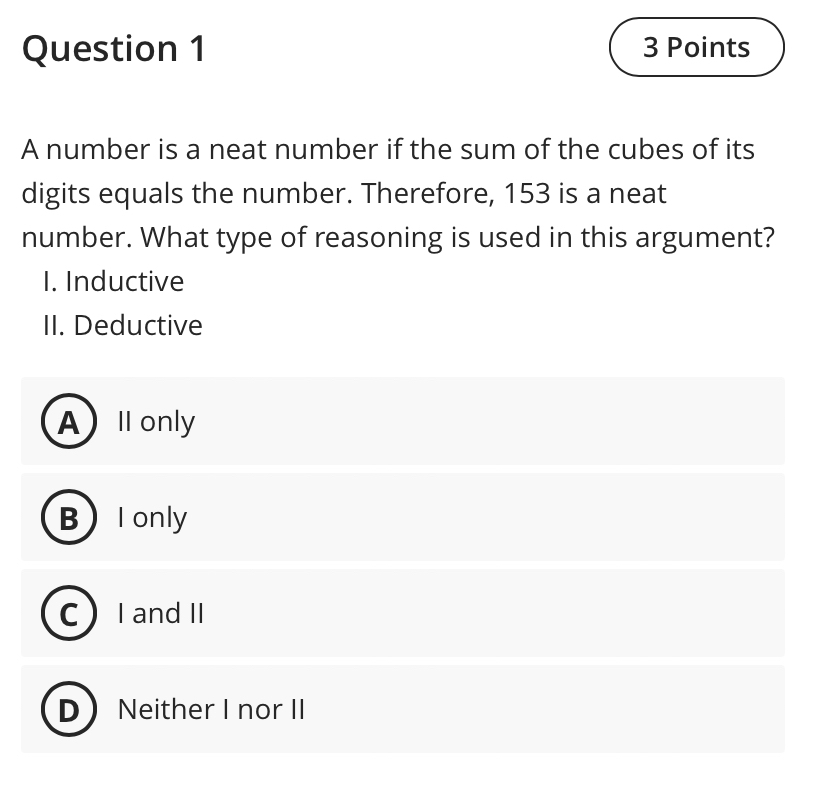Click the letter D inside its circle
The width and height of the screenshot is (828, 787).
[68, 710]
